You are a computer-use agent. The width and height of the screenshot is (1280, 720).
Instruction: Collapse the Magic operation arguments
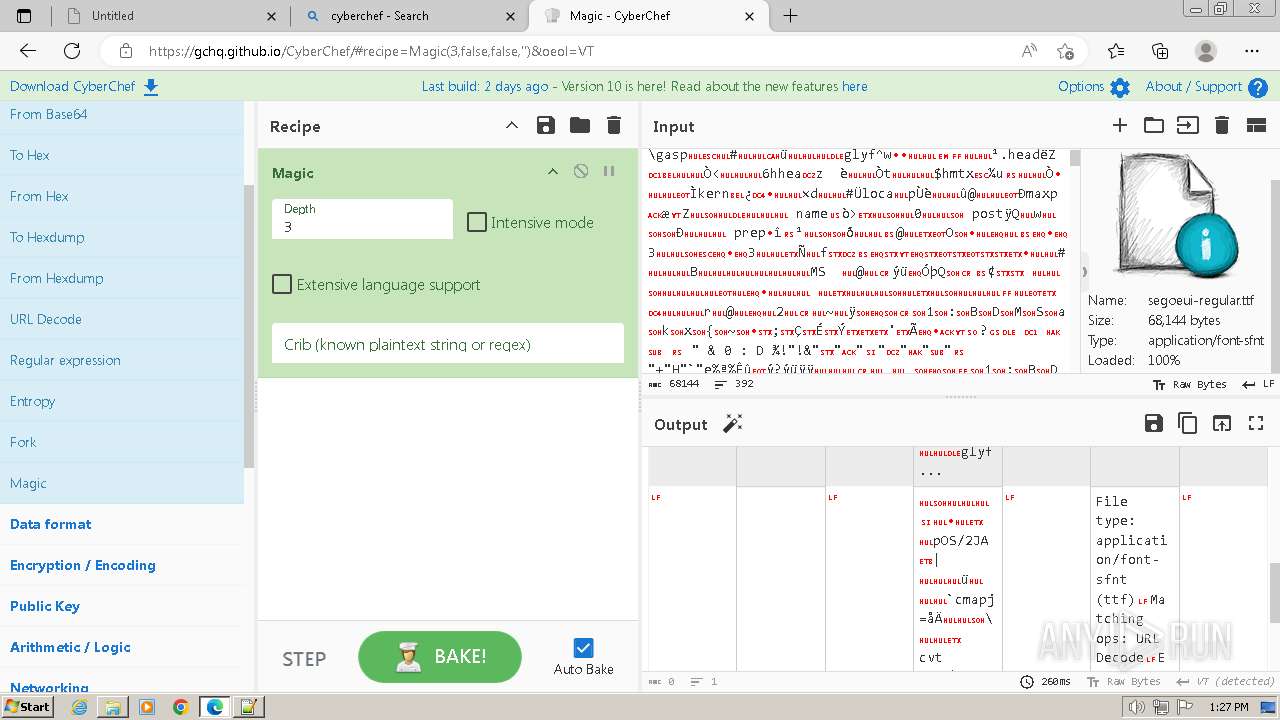[x=552, y=172]
